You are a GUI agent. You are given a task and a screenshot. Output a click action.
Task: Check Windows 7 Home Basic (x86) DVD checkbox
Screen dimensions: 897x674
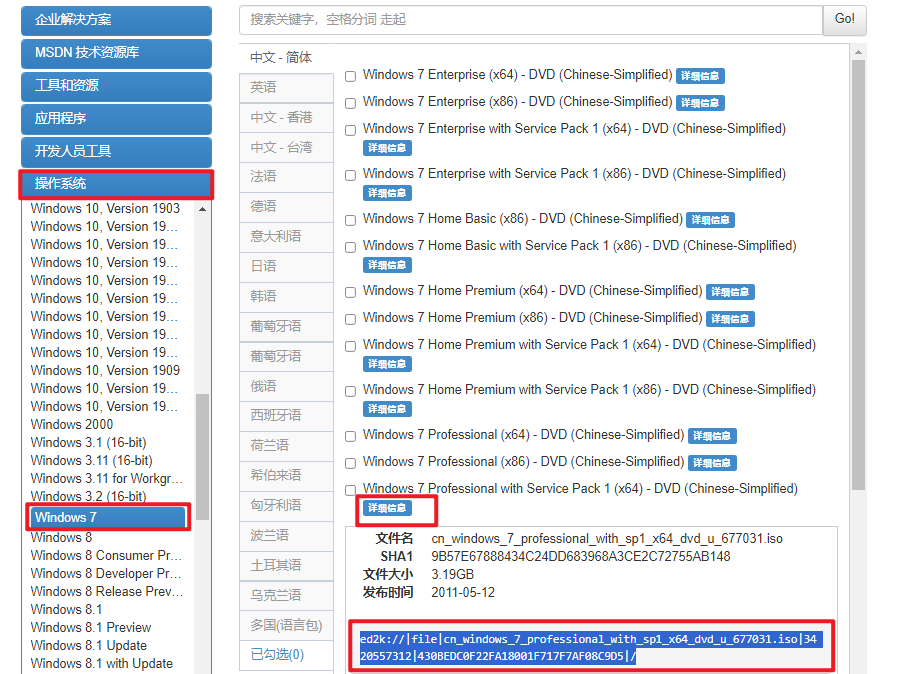coord(349,218)
